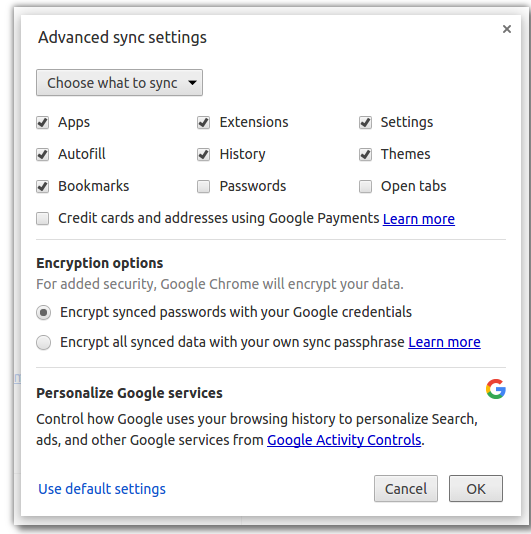Turn off History sync checkbox
Viewport: 531px width, 534px height.
203,154
